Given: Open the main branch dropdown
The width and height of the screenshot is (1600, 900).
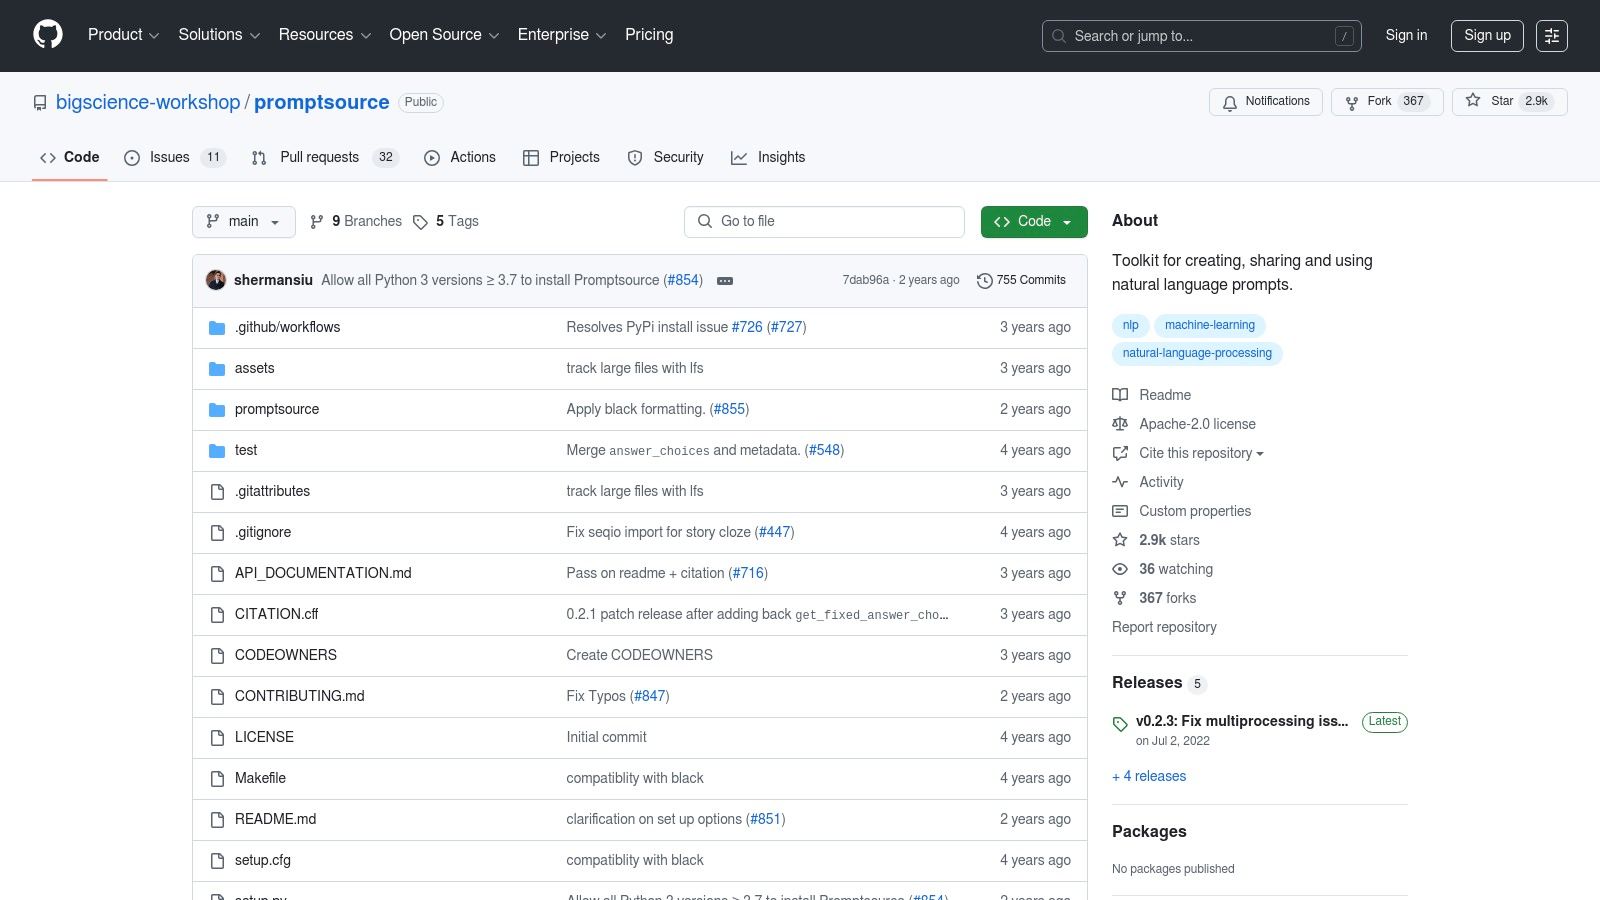Looking at the screenshot, I should click(243, 222).
